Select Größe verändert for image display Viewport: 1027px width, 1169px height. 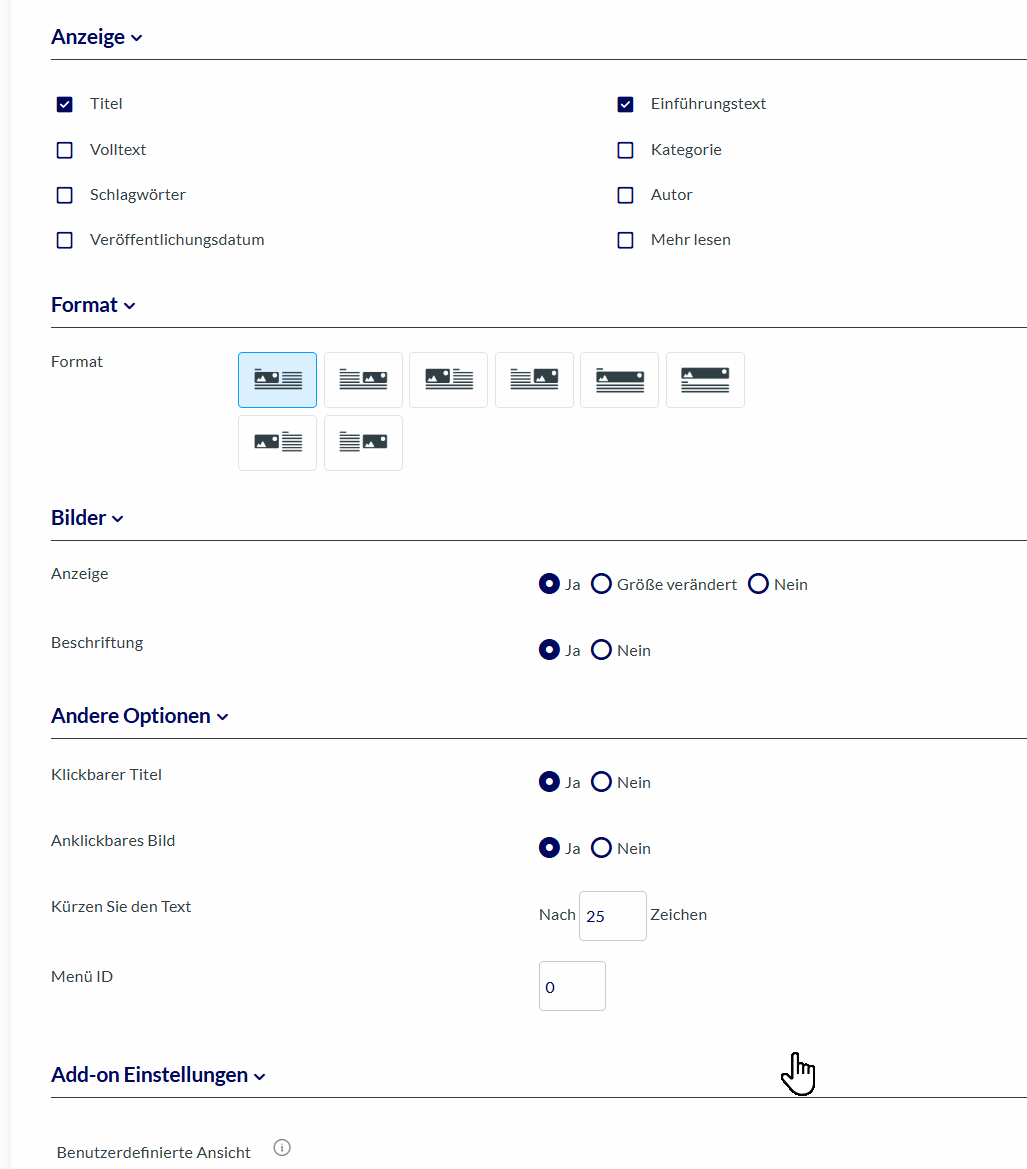pos(601,584)
